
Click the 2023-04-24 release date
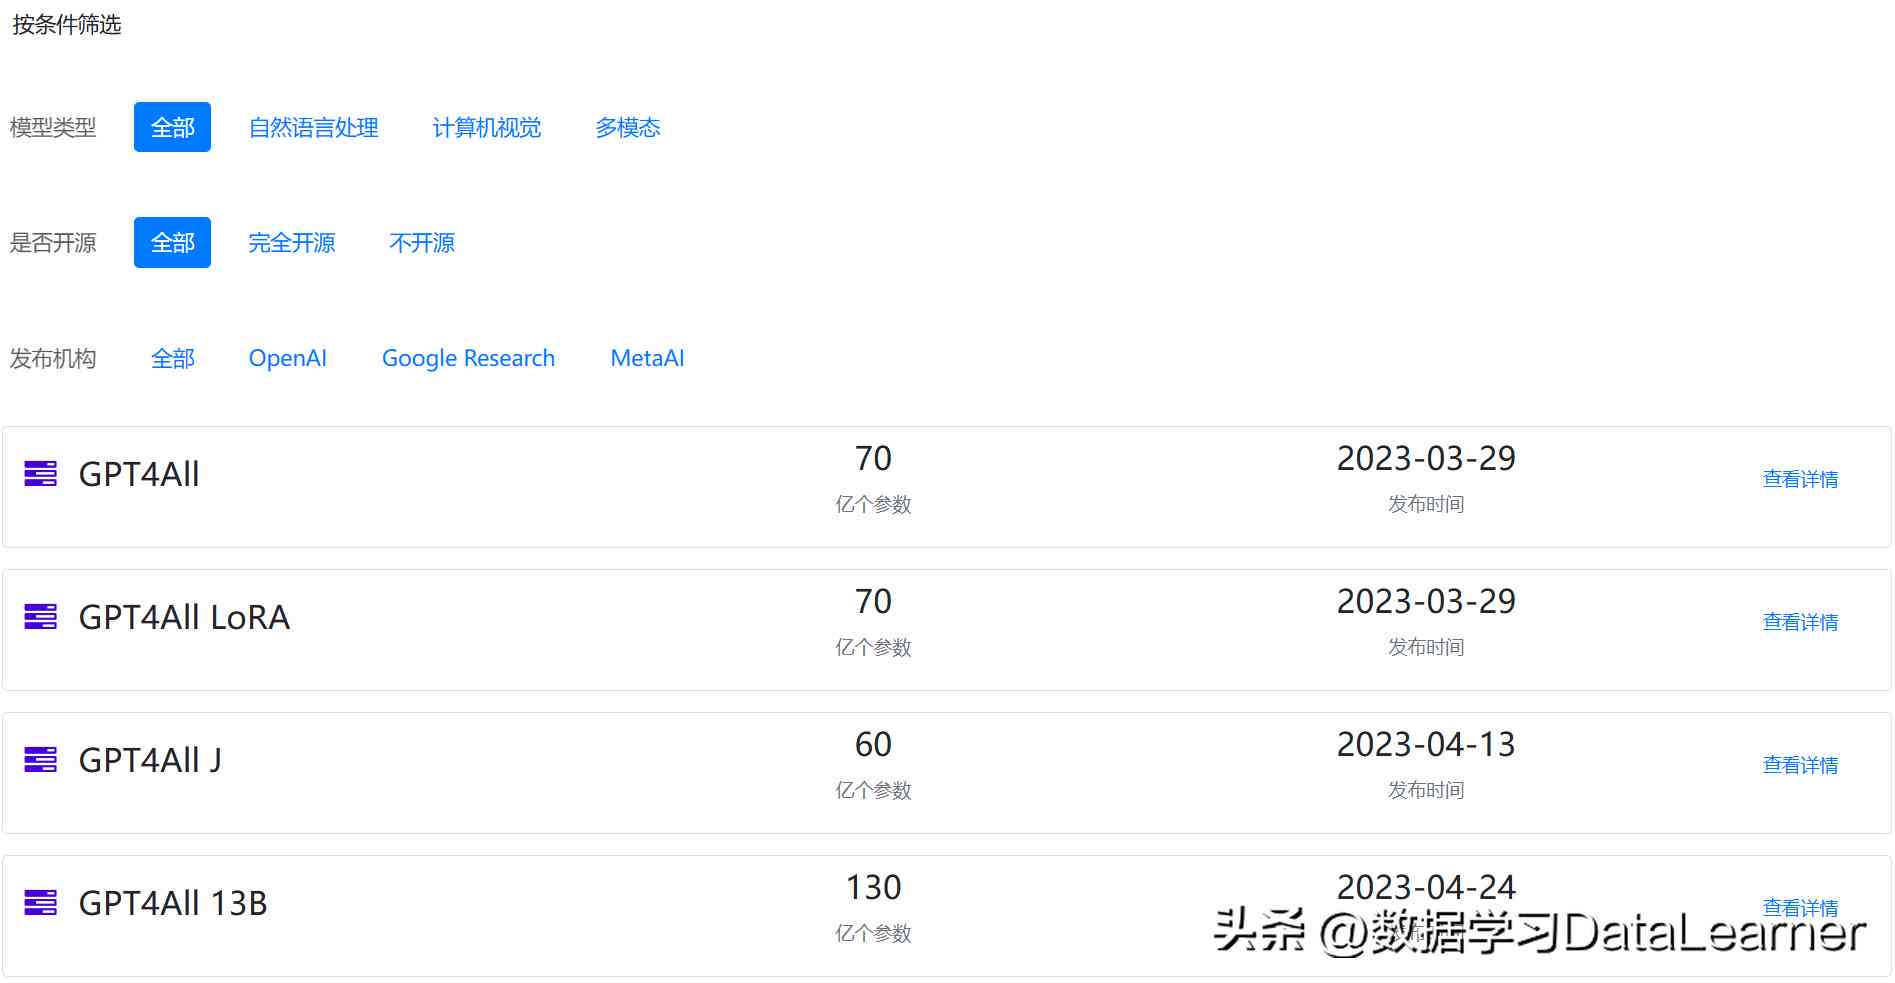(x=1426, y=887)
